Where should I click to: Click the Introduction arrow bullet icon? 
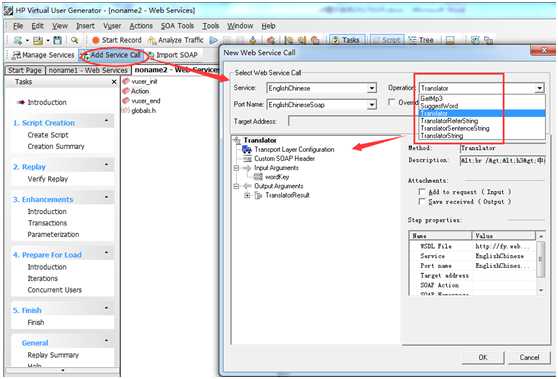21,102
